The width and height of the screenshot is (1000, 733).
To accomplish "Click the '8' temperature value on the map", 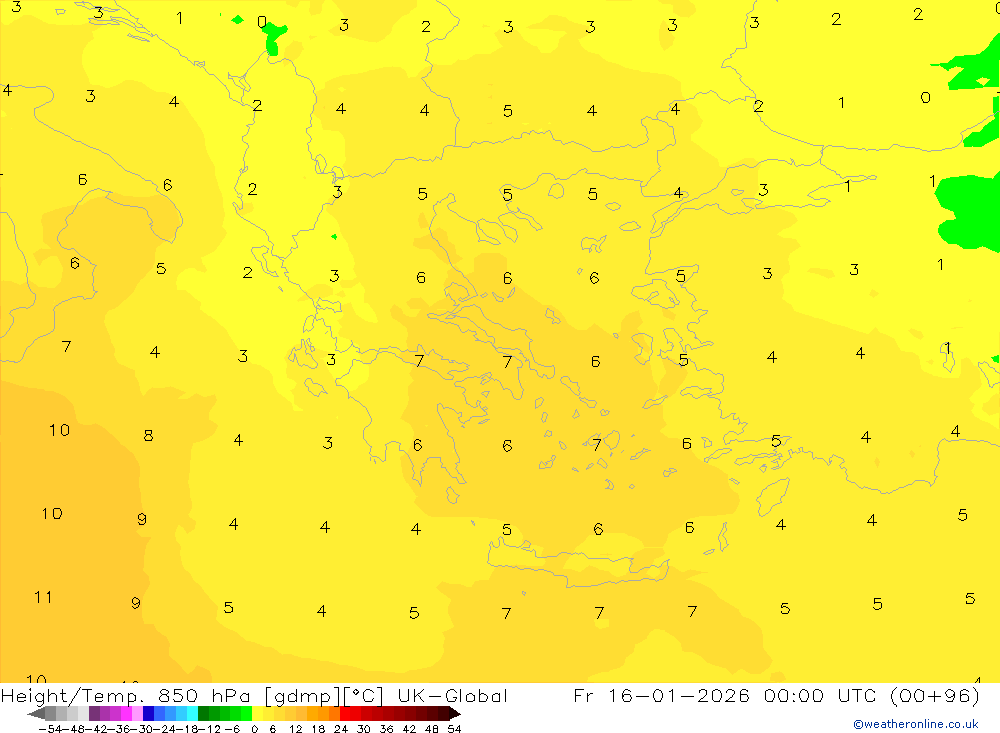I will (x=148, y=436).
